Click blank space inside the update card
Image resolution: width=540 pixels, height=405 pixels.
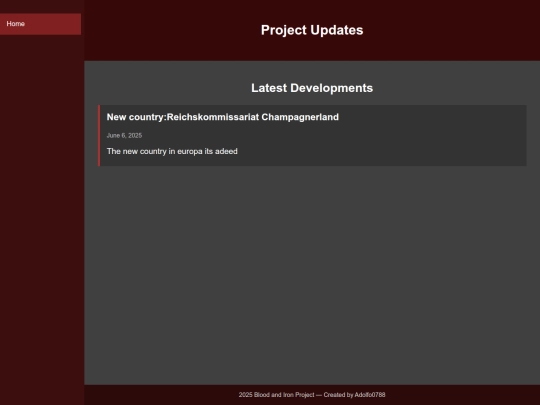[x=413, y=145]
